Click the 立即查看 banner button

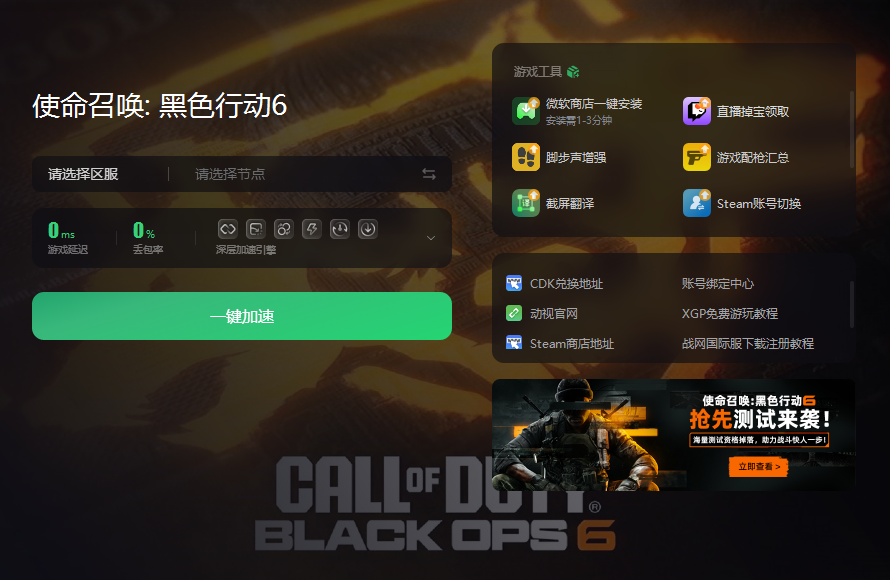coord(758,466)
